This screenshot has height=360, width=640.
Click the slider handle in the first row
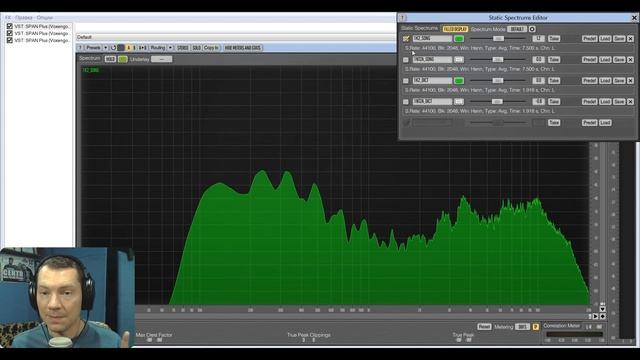pyautogui.click(x=498, y=38)
